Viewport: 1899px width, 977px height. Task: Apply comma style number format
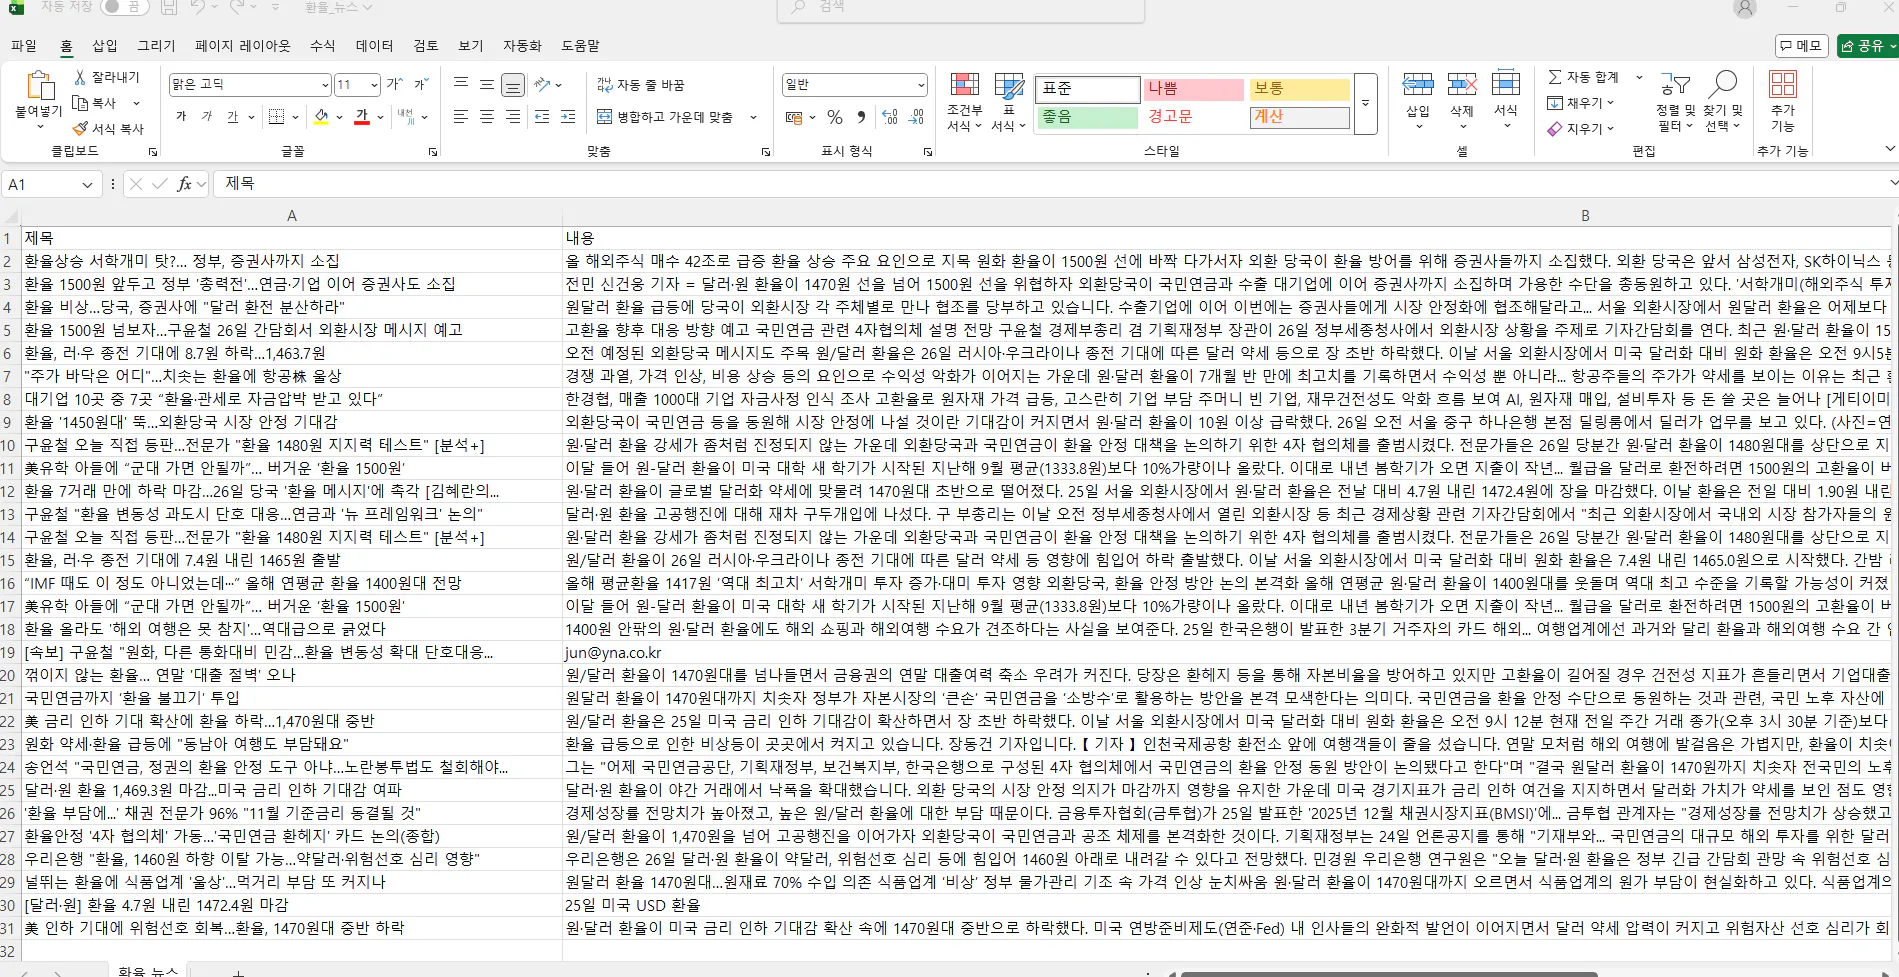pos(861,117)
